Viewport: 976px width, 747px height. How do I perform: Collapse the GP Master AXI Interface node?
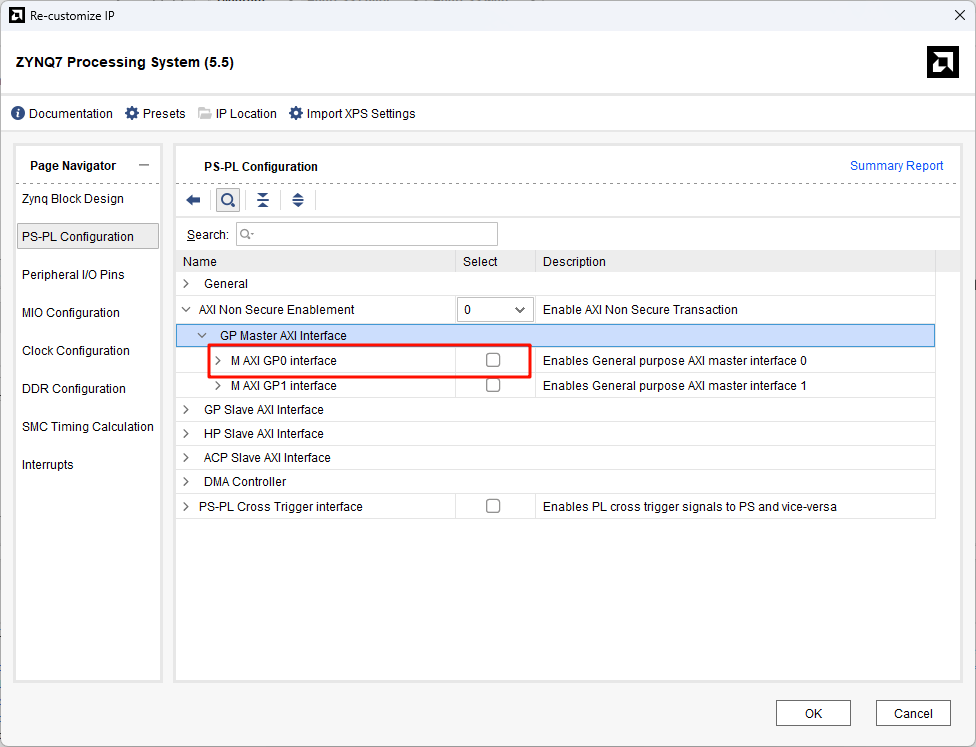point(202,336)
